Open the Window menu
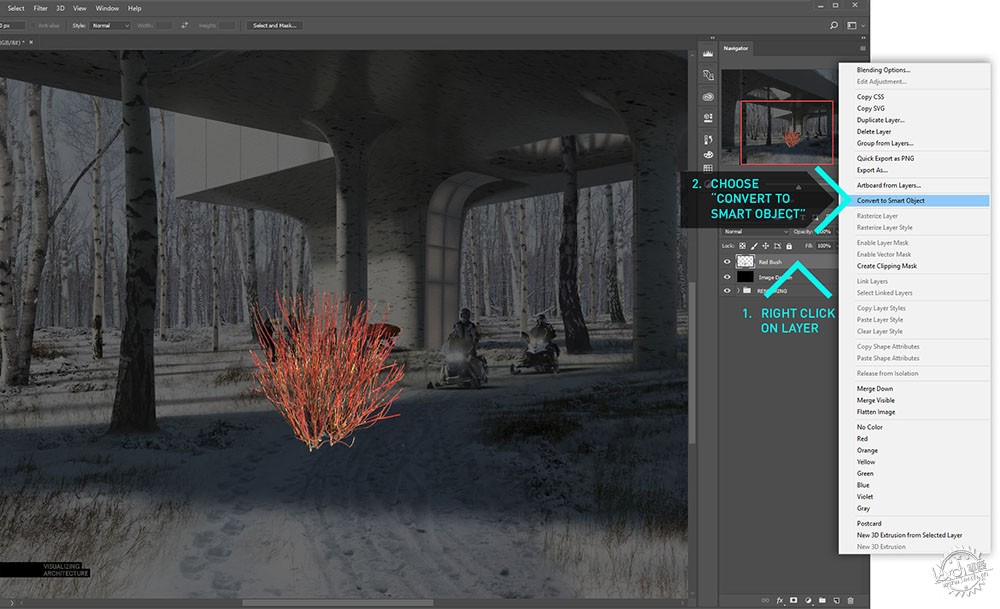 pyautogui.click(x=107, y=8)
